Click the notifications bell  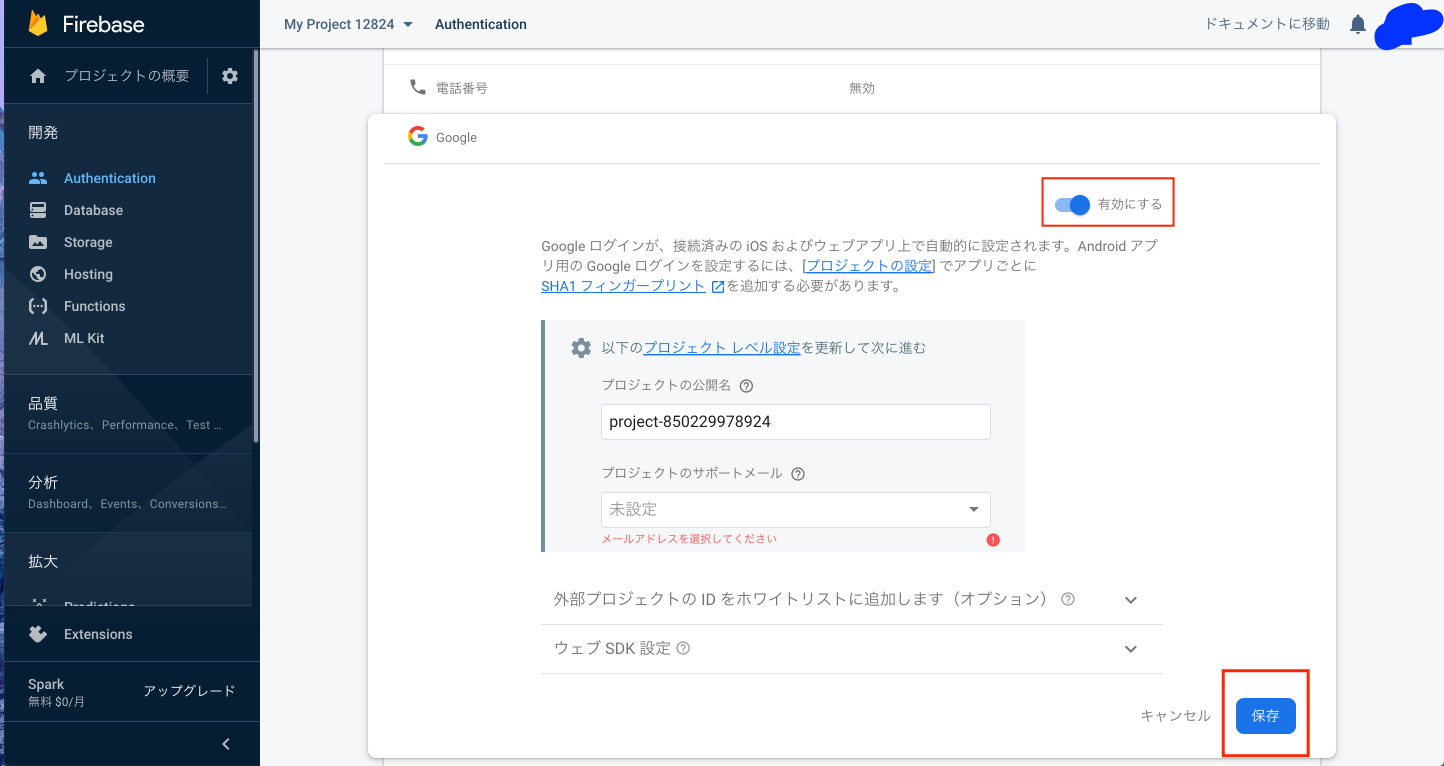point(1357,23)
